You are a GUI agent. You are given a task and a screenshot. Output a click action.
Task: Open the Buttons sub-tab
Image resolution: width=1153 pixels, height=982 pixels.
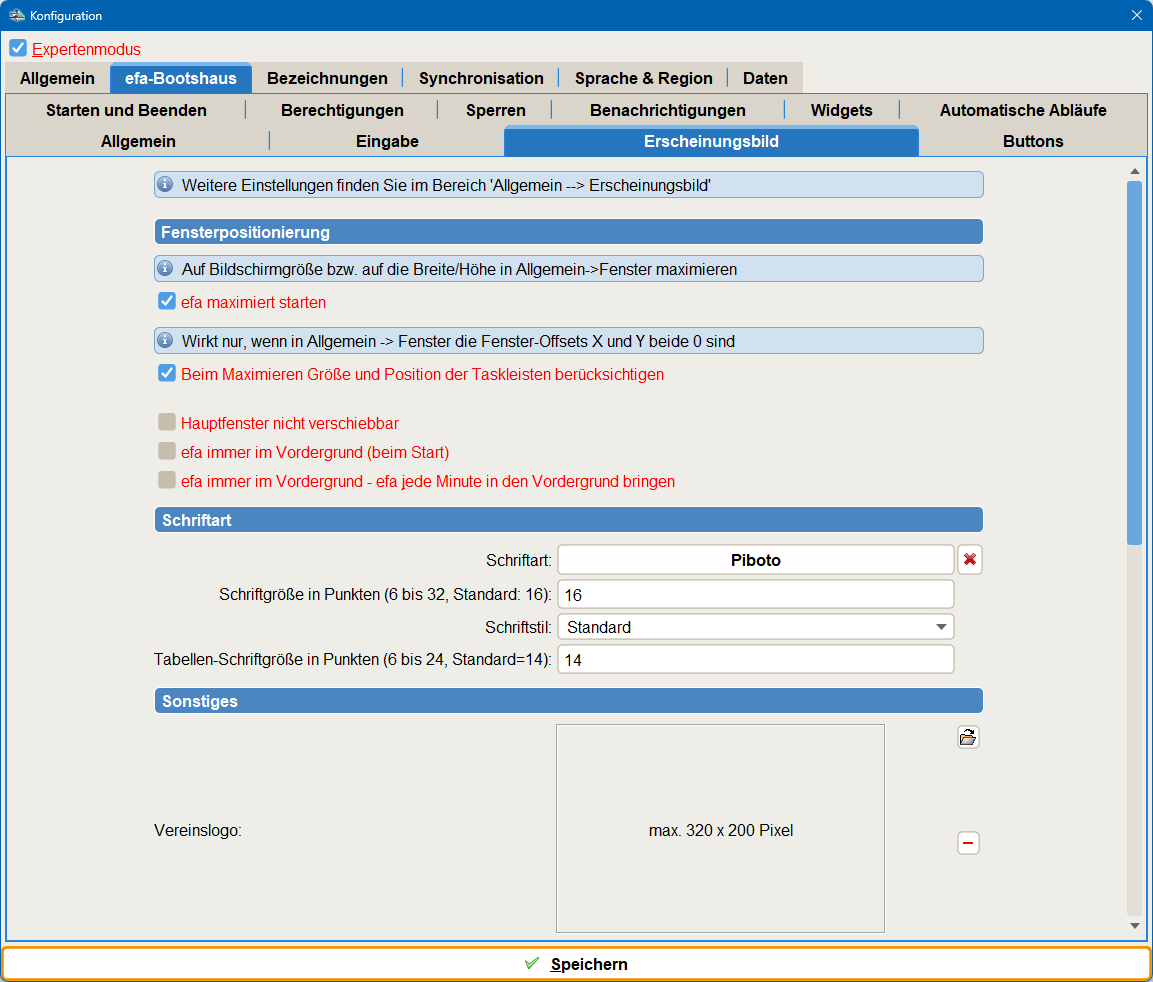tap(1032, 141)
